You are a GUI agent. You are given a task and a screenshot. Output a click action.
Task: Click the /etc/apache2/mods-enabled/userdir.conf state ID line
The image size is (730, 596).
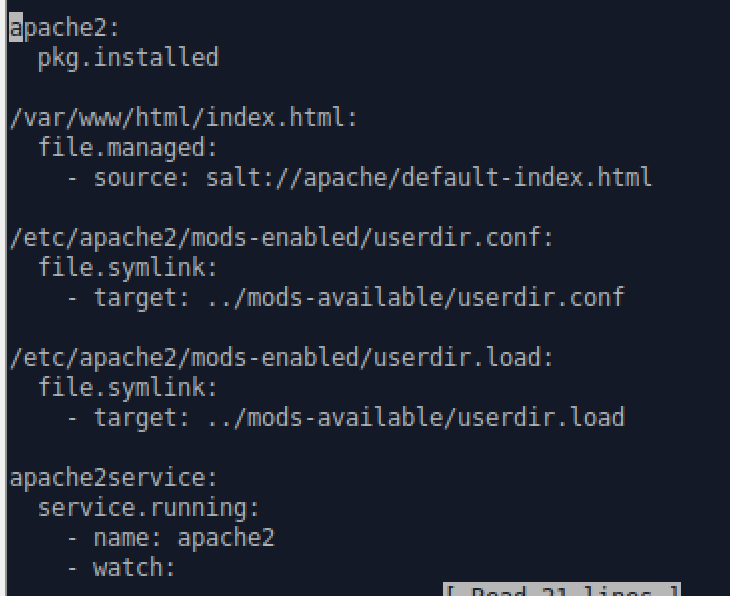[281, 238]
